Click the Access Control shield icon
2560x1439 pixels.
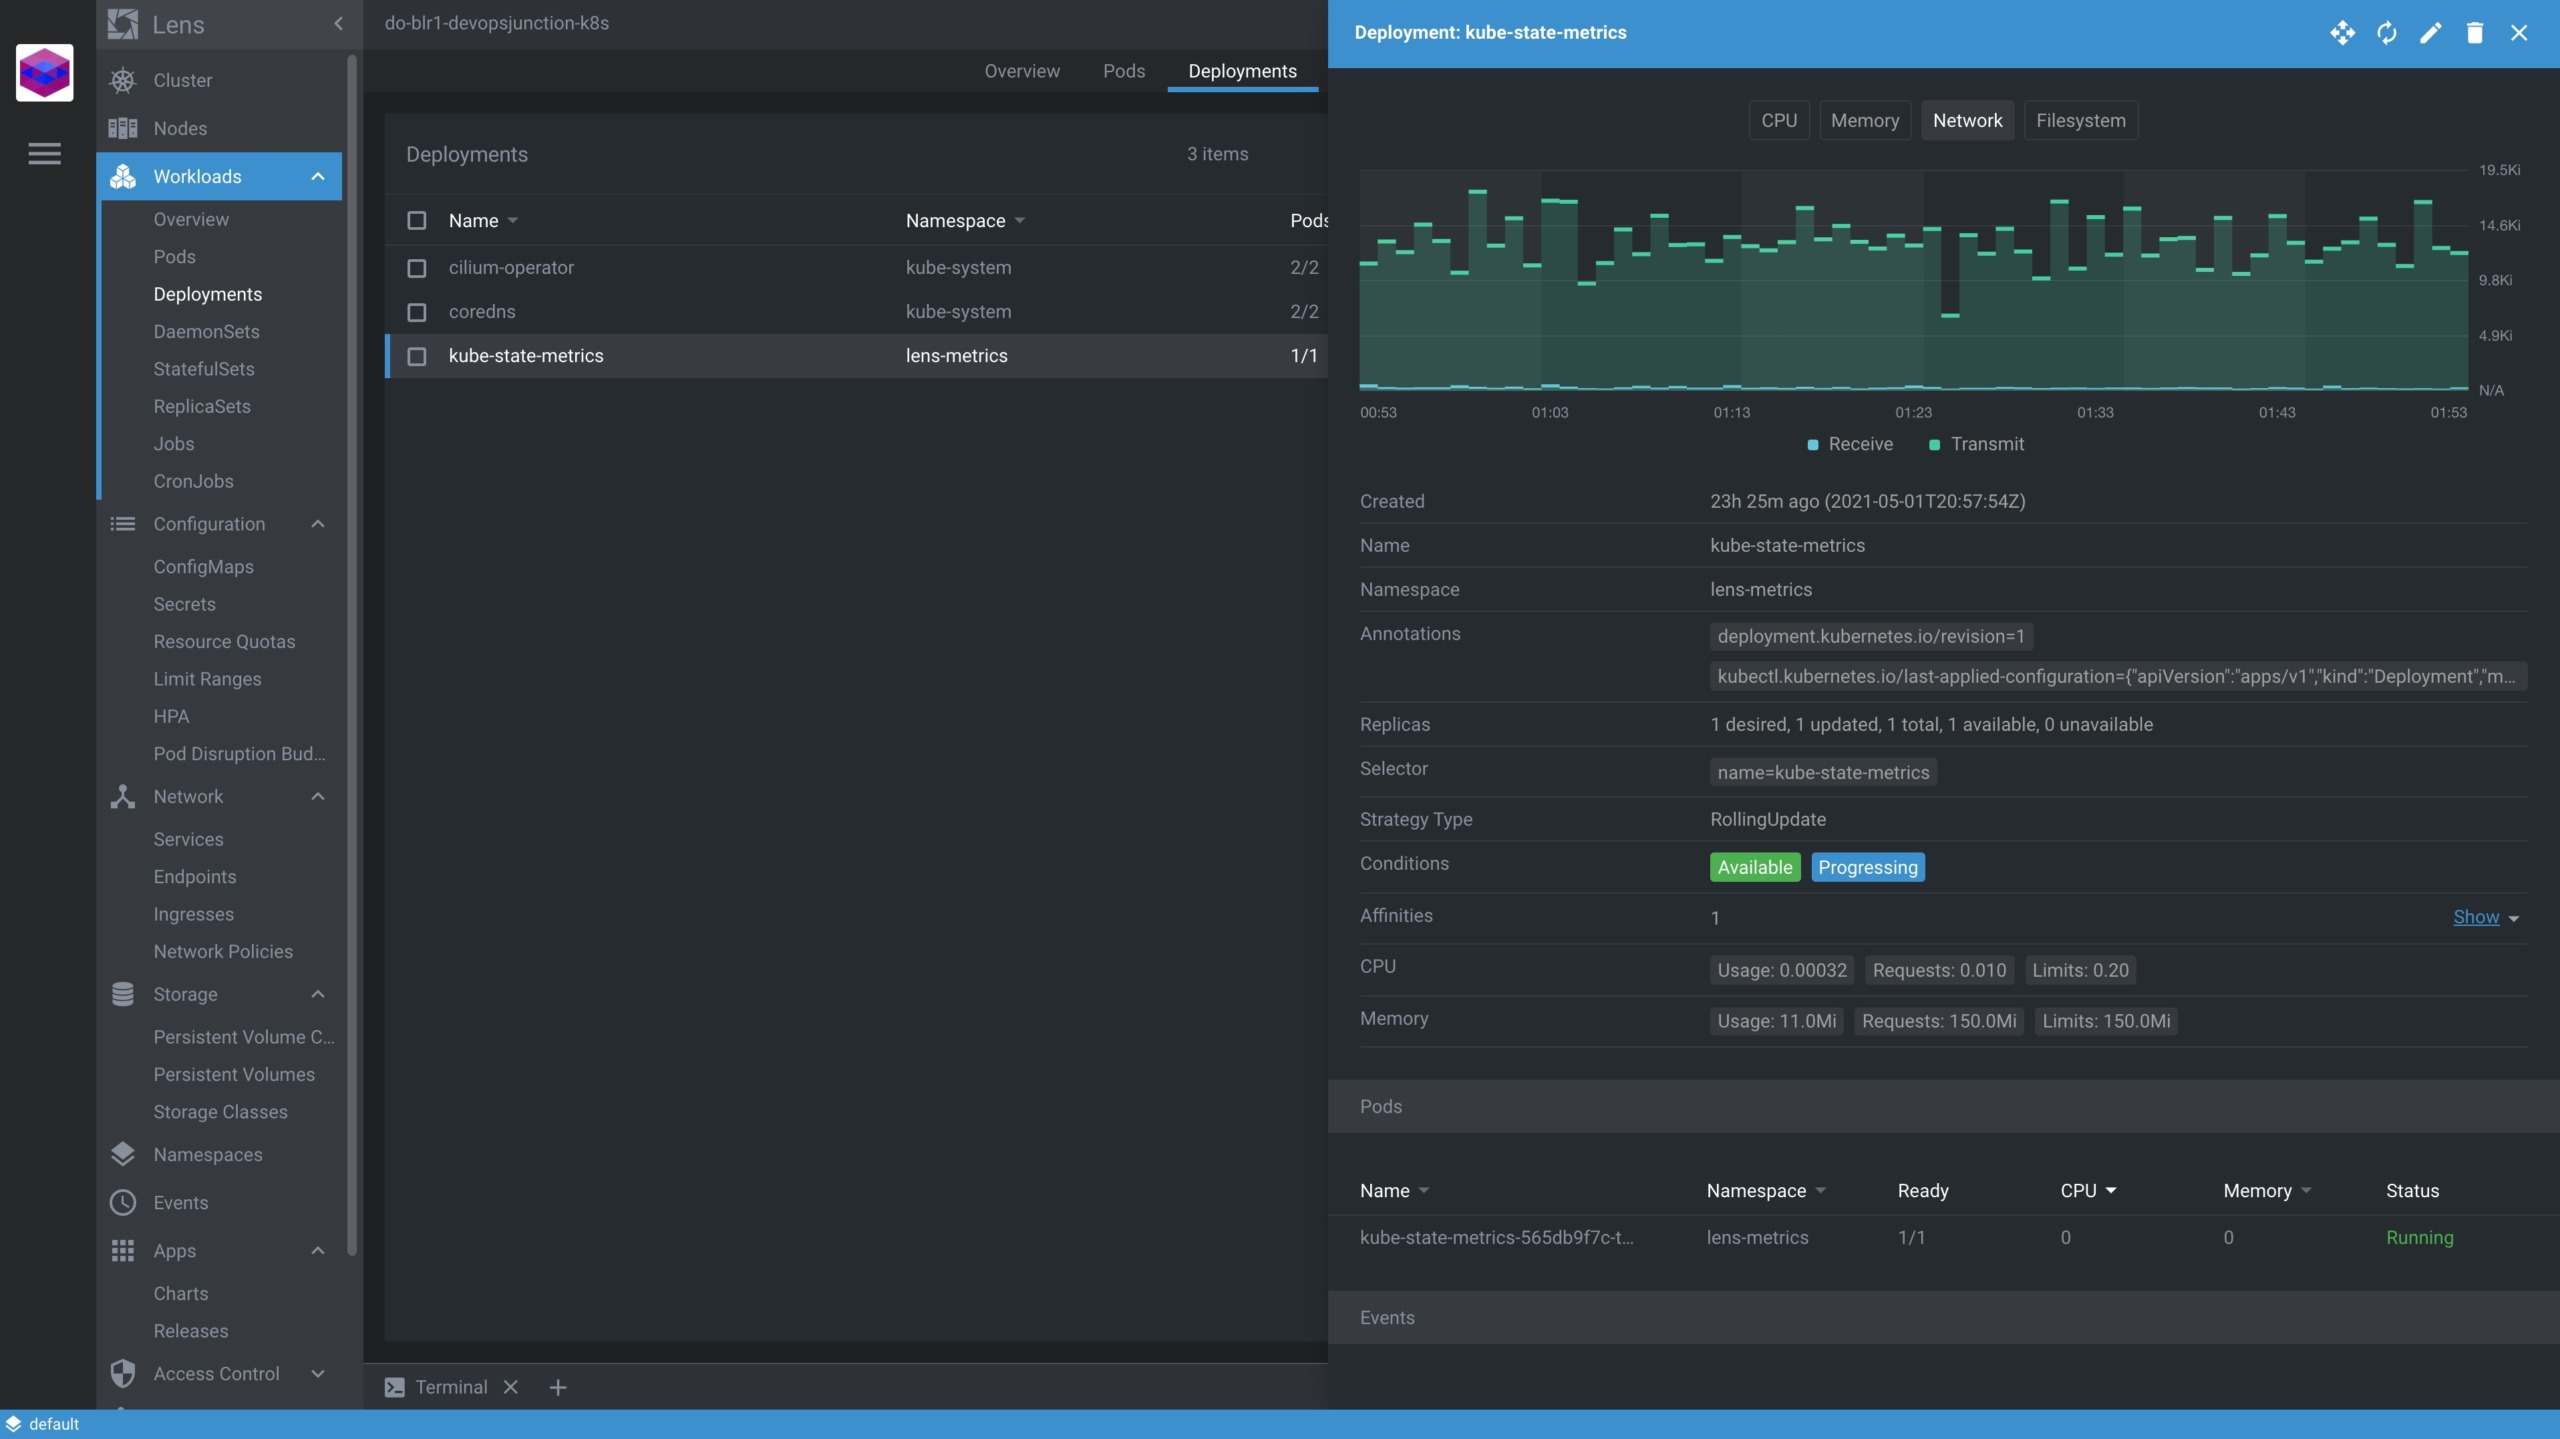pos(122,1373)
